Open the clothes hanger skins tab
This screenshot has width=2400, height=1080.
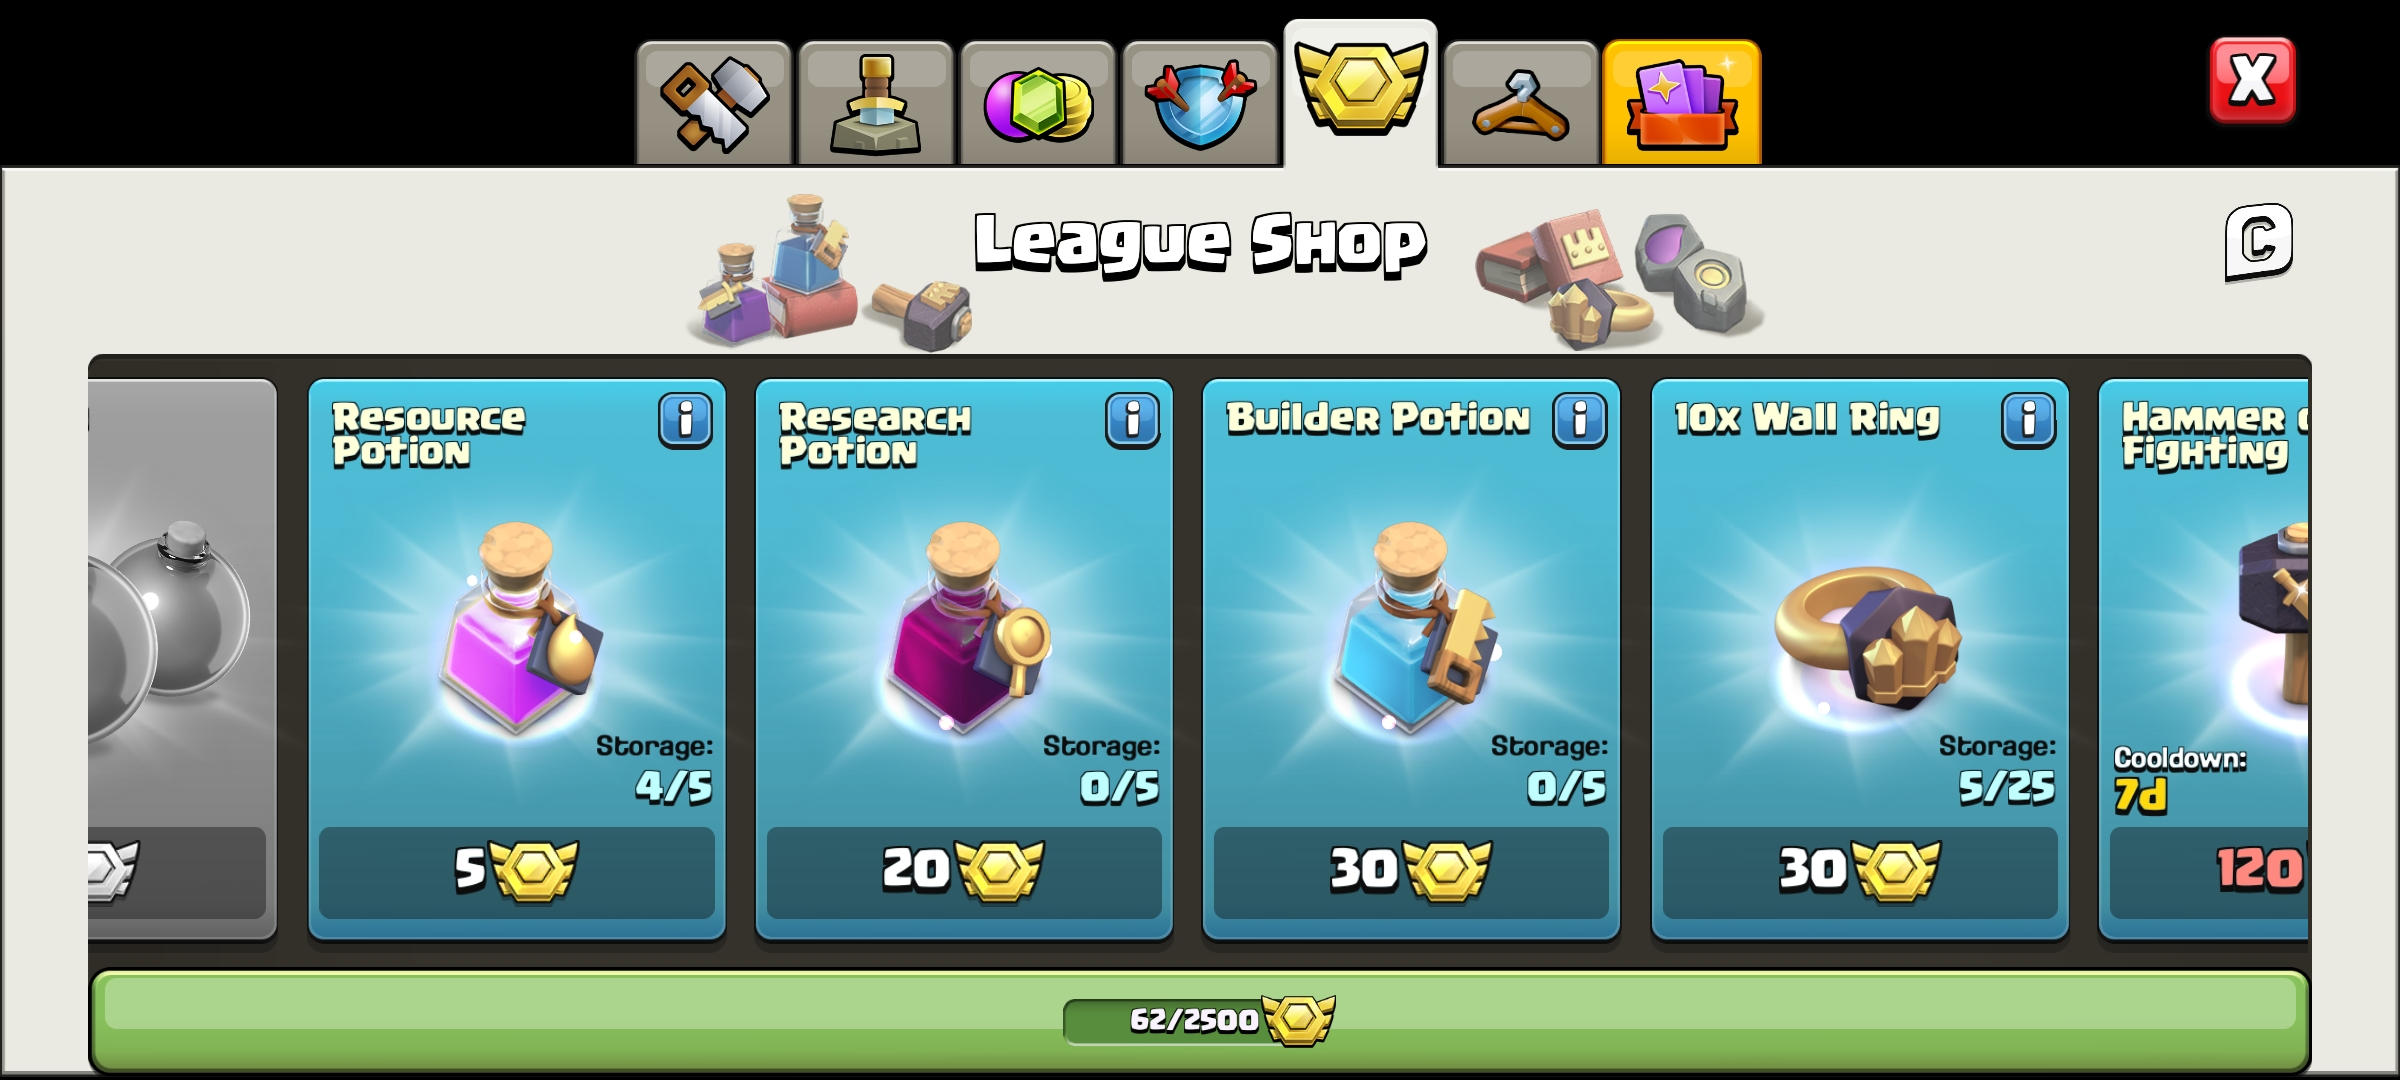pyautogui.click(x=1521, y=103)
